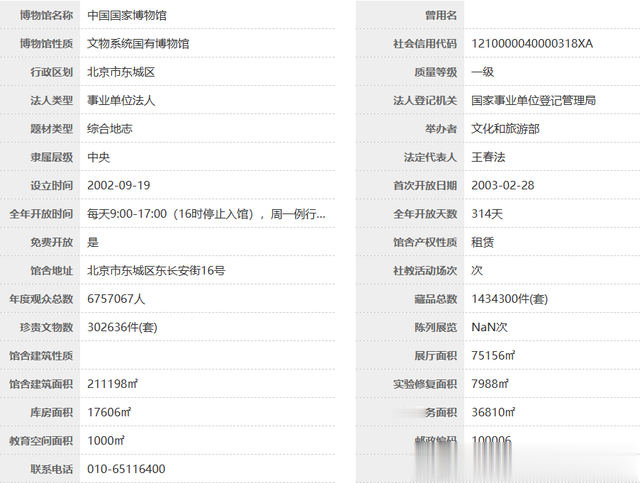Select address 北京市东城区东长安街16号
This screenshot has height=483, width=640.
coord(156,271)
